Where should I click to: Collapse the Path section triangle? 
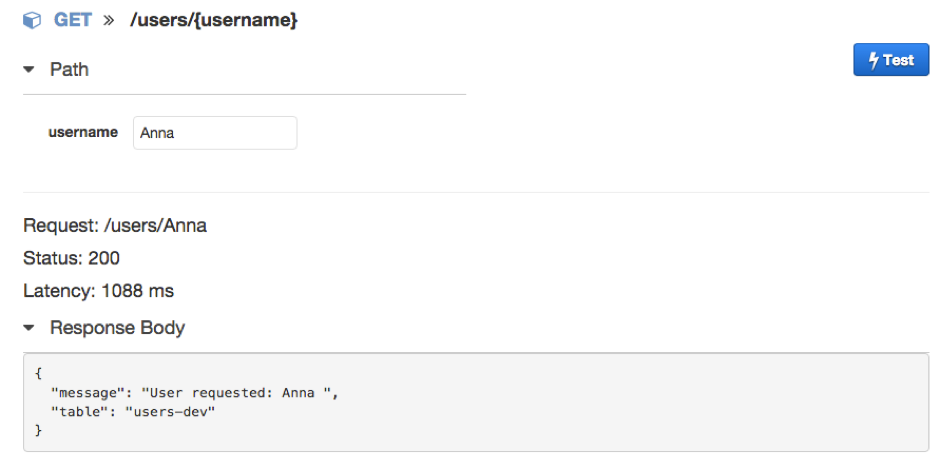(x=29, y=70)
